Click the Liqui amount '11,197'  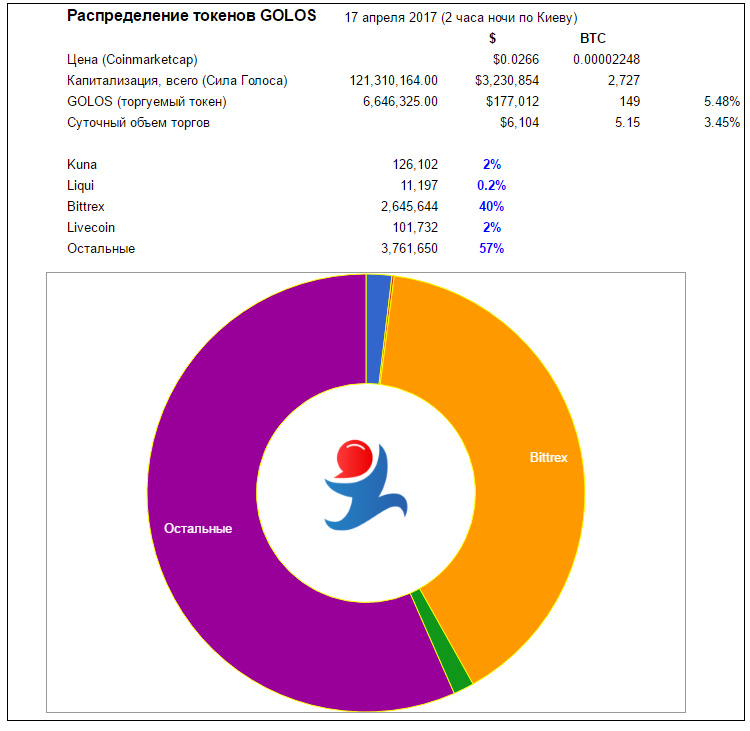point(419,186)
